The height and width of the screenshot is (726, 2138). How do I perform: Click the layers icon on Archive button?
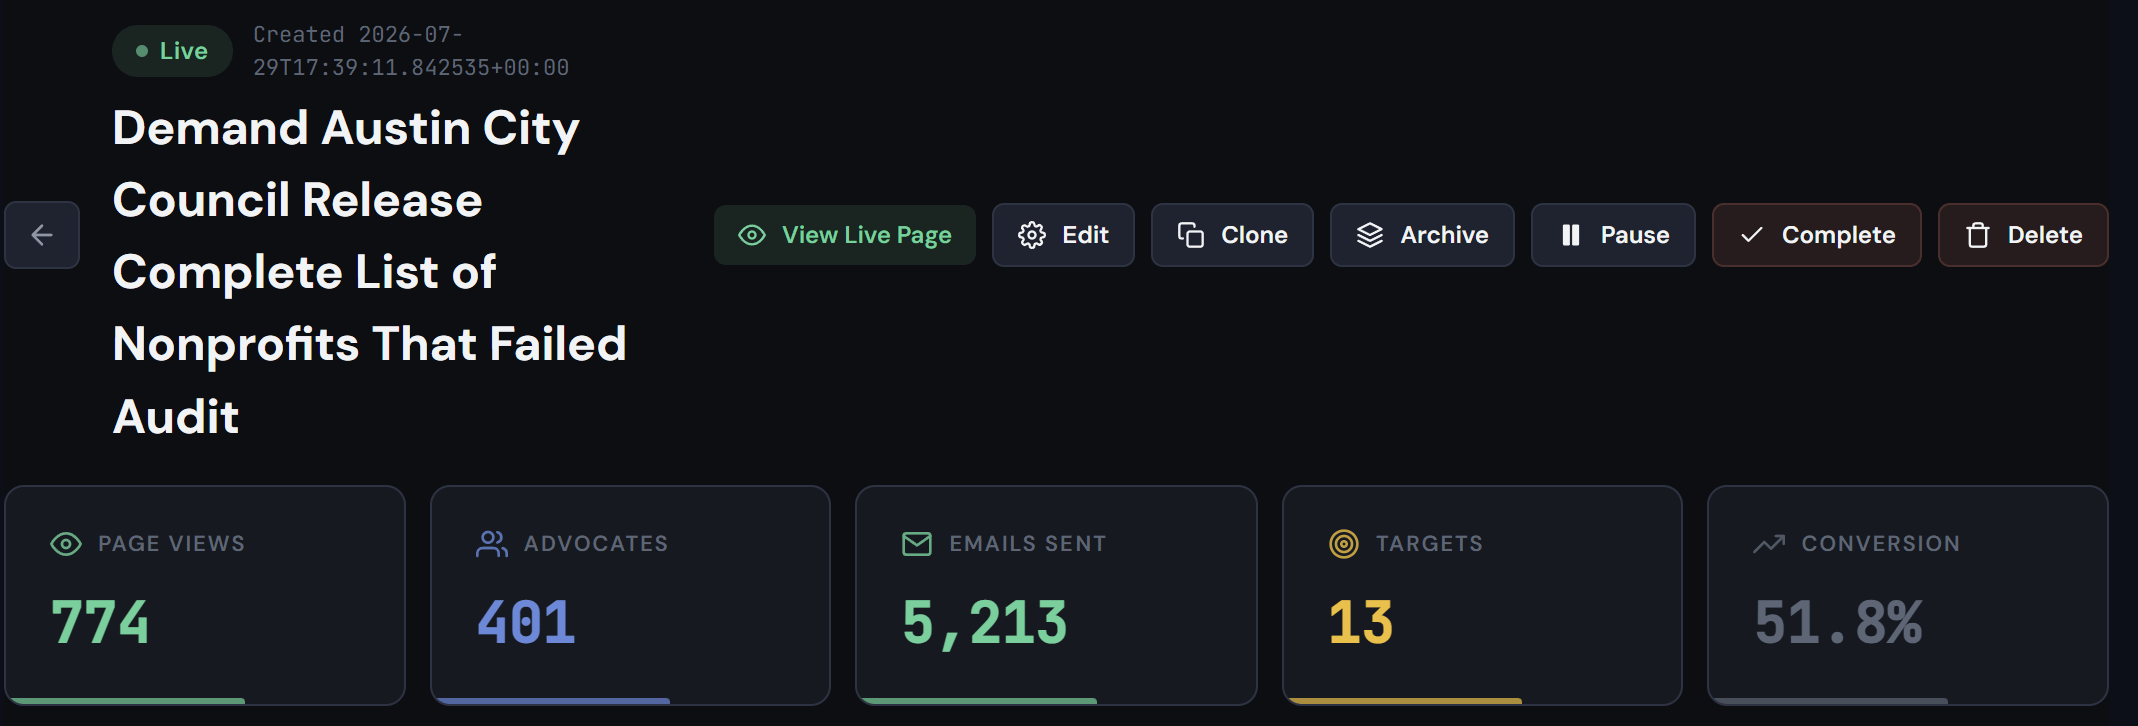point(1370,235)
